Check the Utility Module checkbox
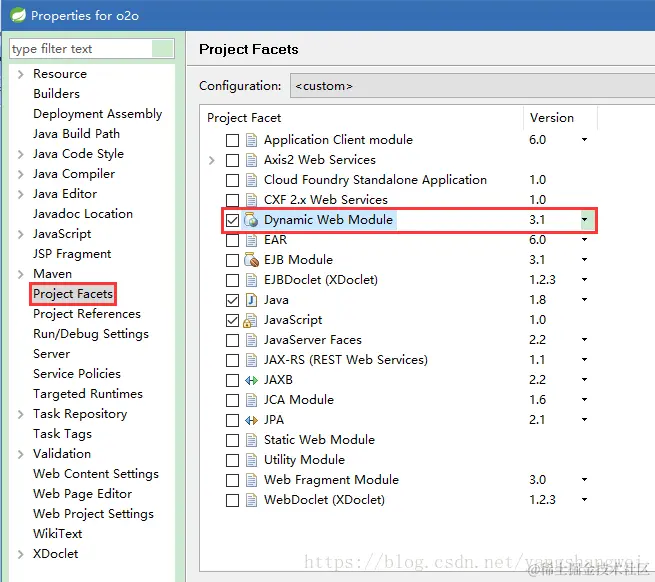The height and width of the screenshot is (582, 655). pos(232,460)
